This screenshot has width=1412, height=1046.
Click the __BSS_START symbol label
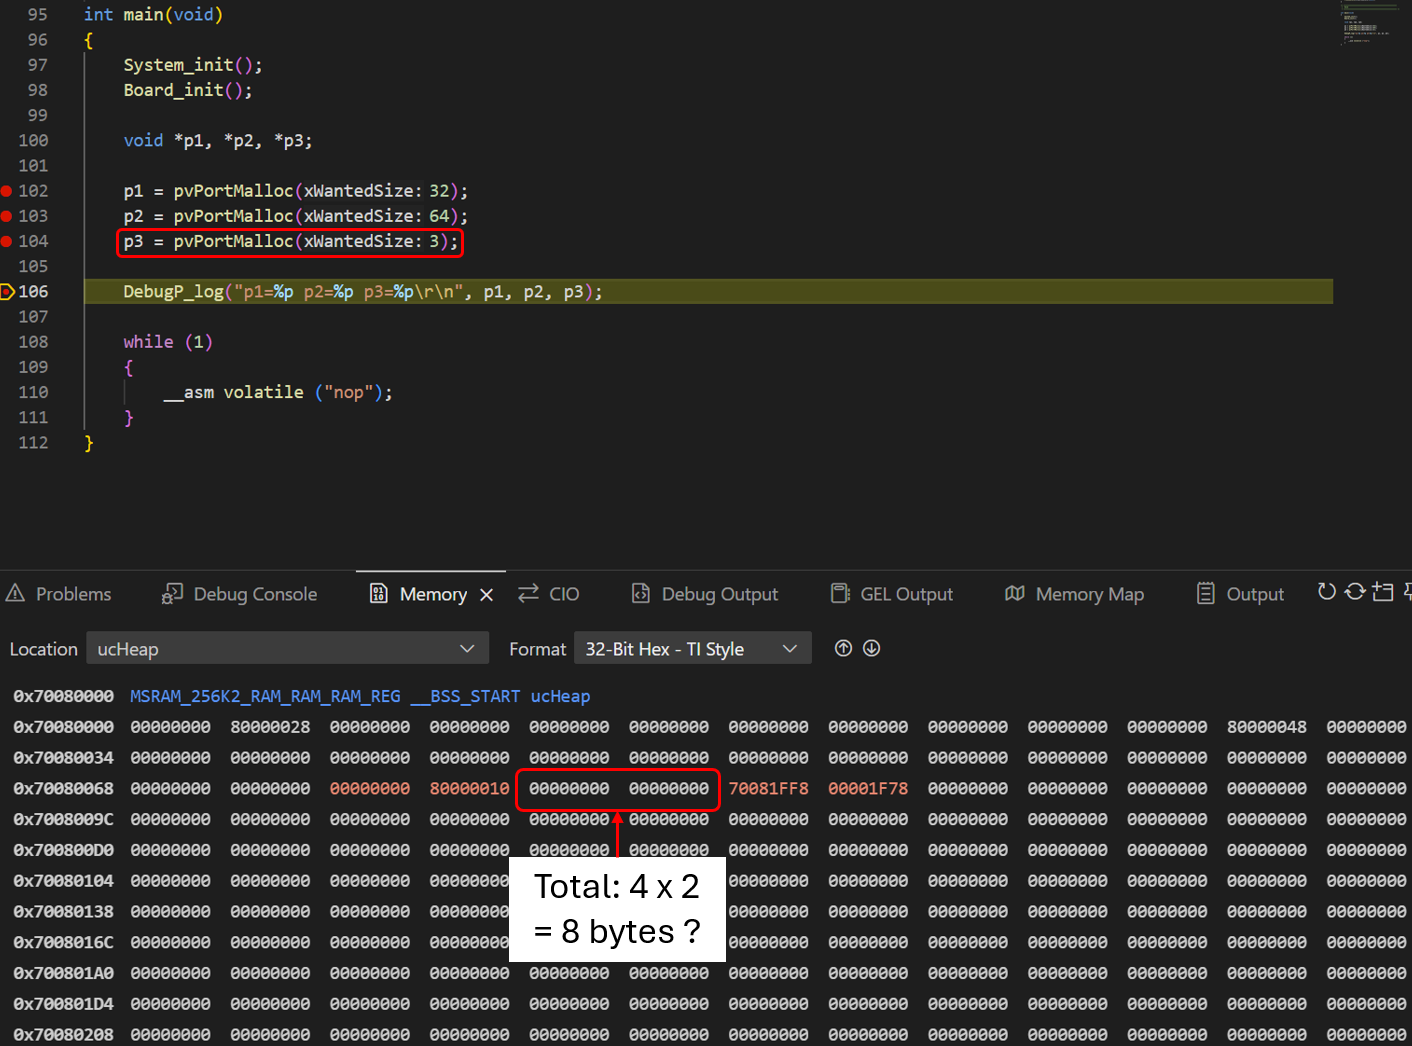465,696
